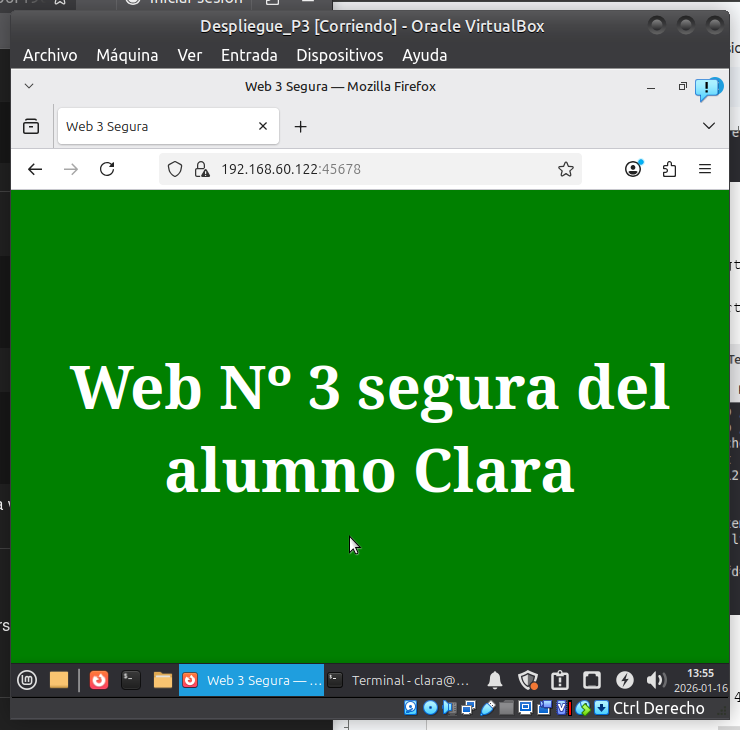This screenshot has width=740, height=730.
Task: Open the Dispositivos menu in VirtualBox
Action: (339, 55)
